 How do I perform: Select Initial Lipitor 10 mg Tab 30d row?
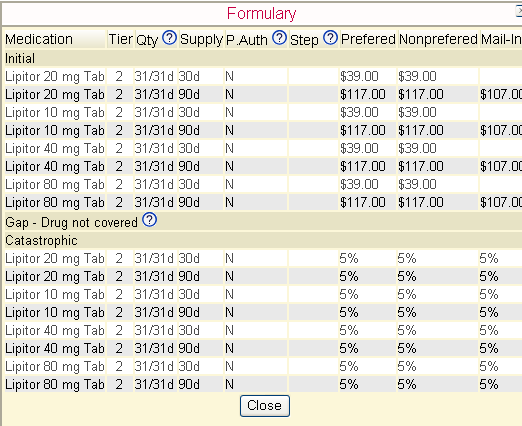tap(263, 112)
